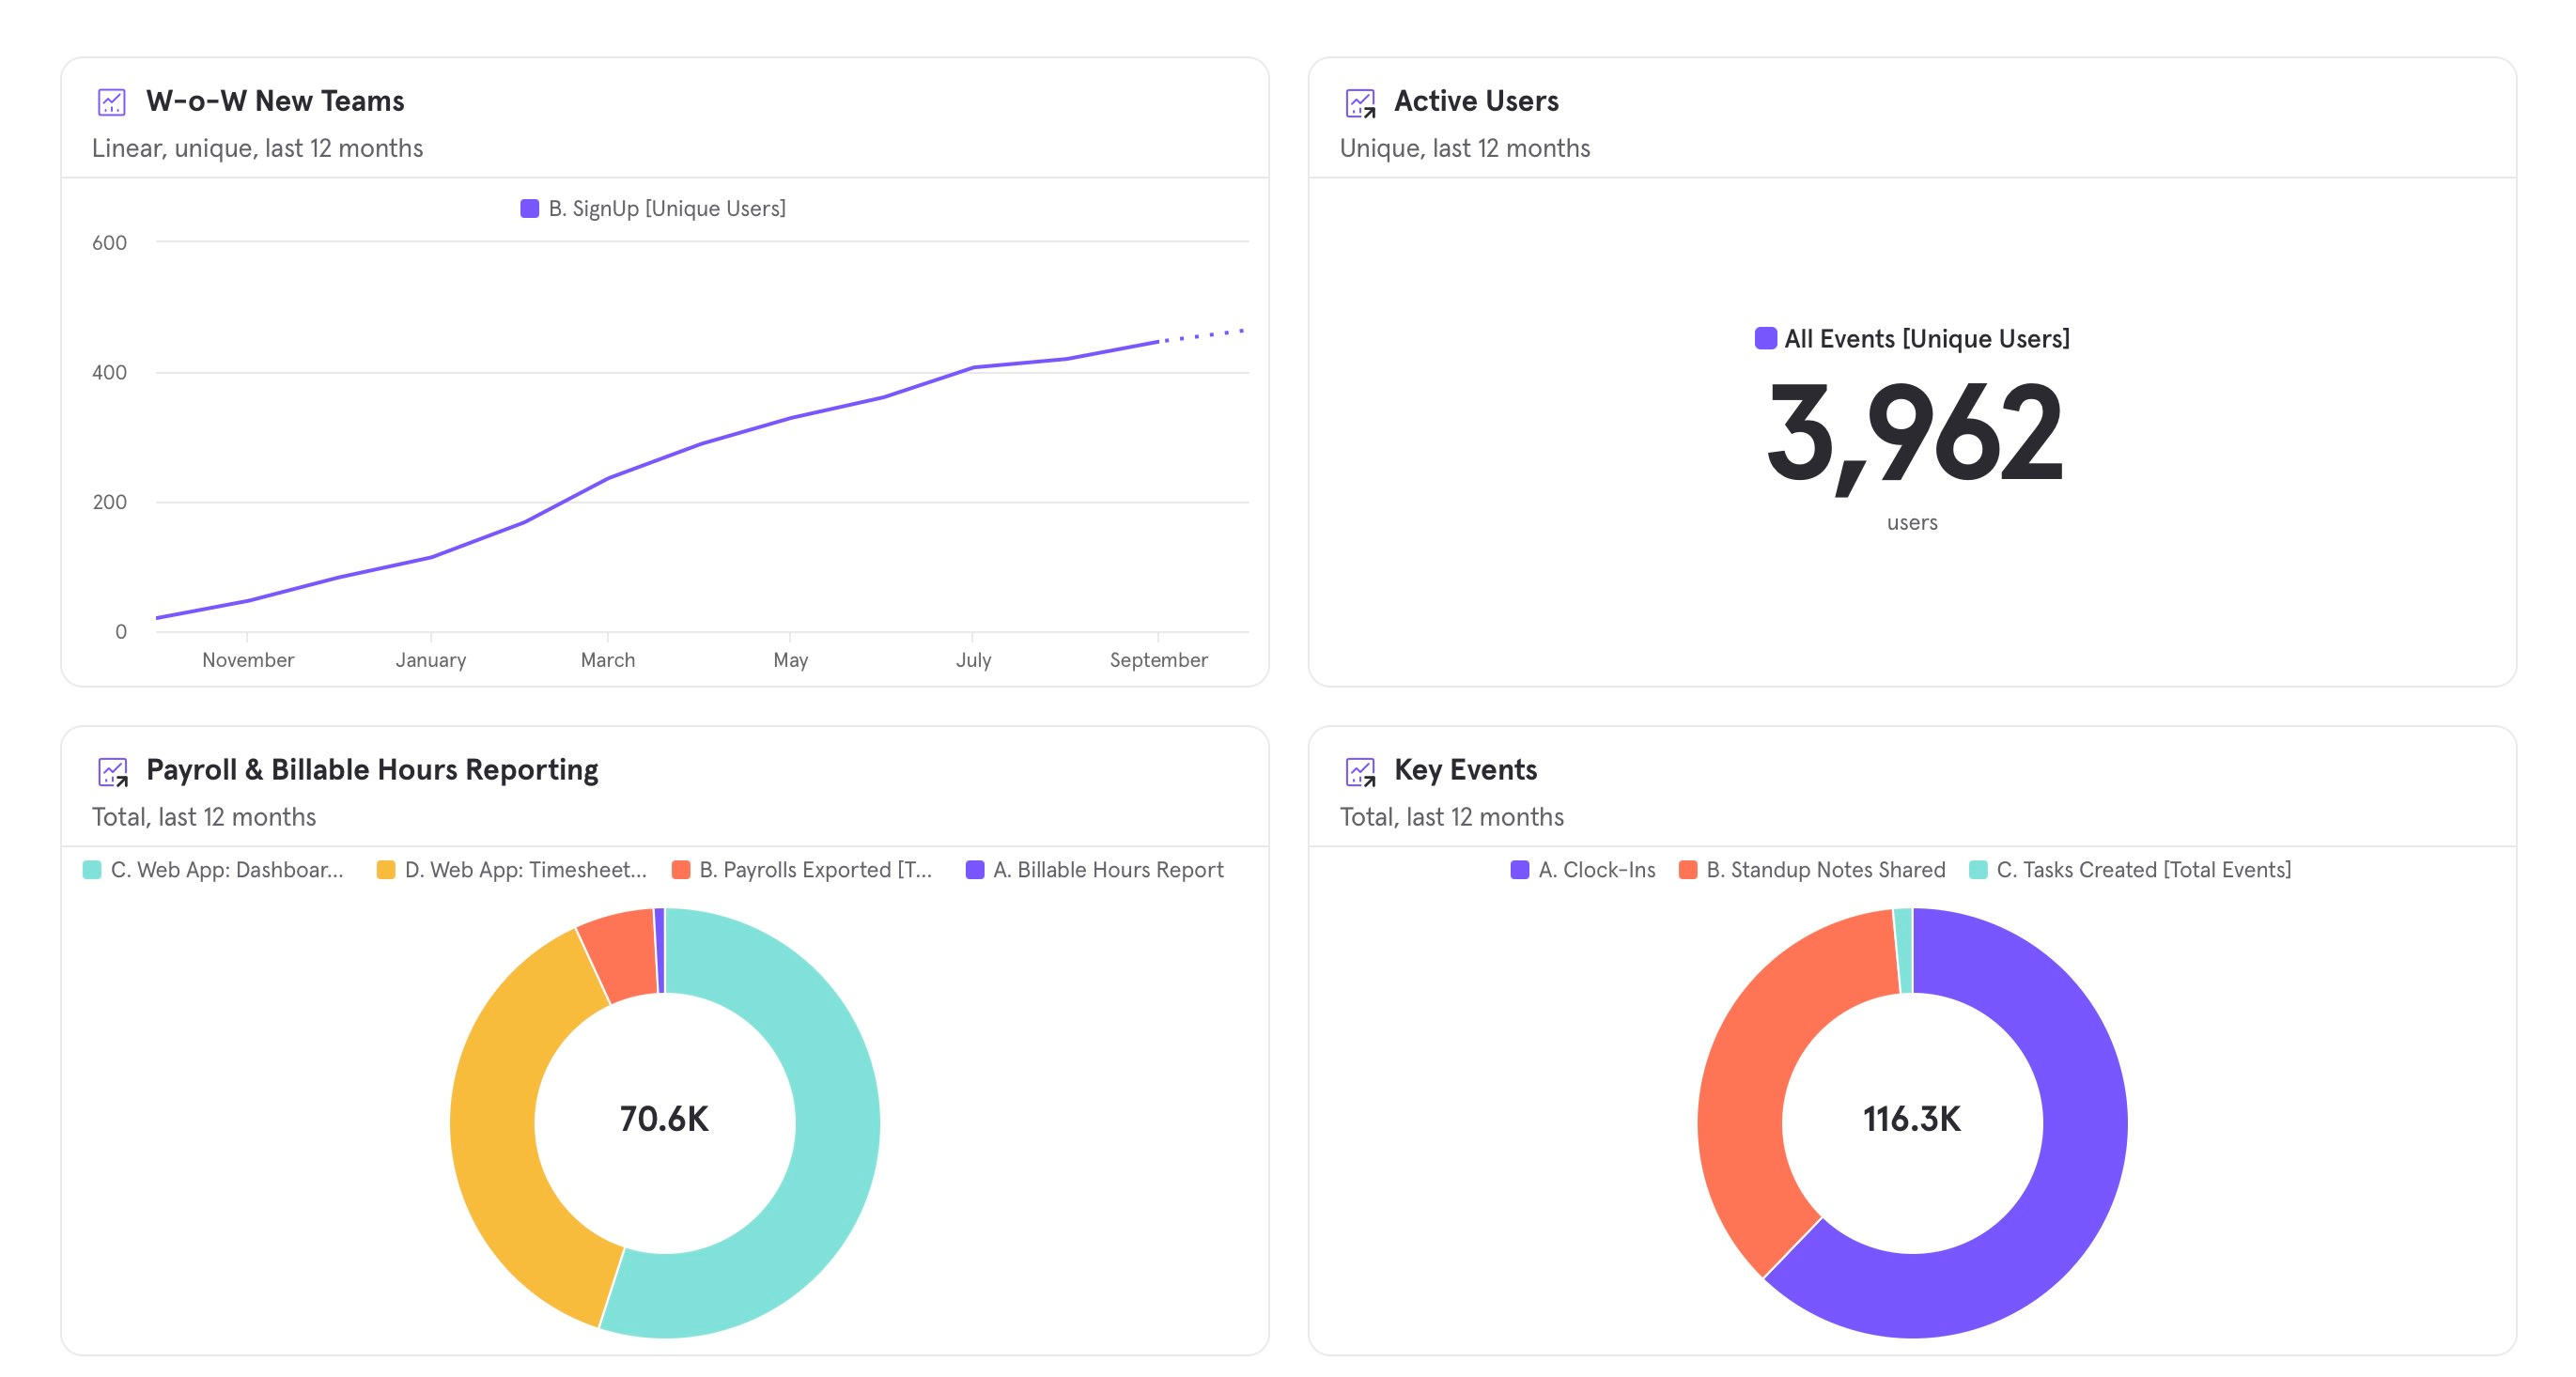Image resolution: width=2576 pixels, height=1377 pixels.
Task: Click the 400 y-axis value
Action: (110, 373)
